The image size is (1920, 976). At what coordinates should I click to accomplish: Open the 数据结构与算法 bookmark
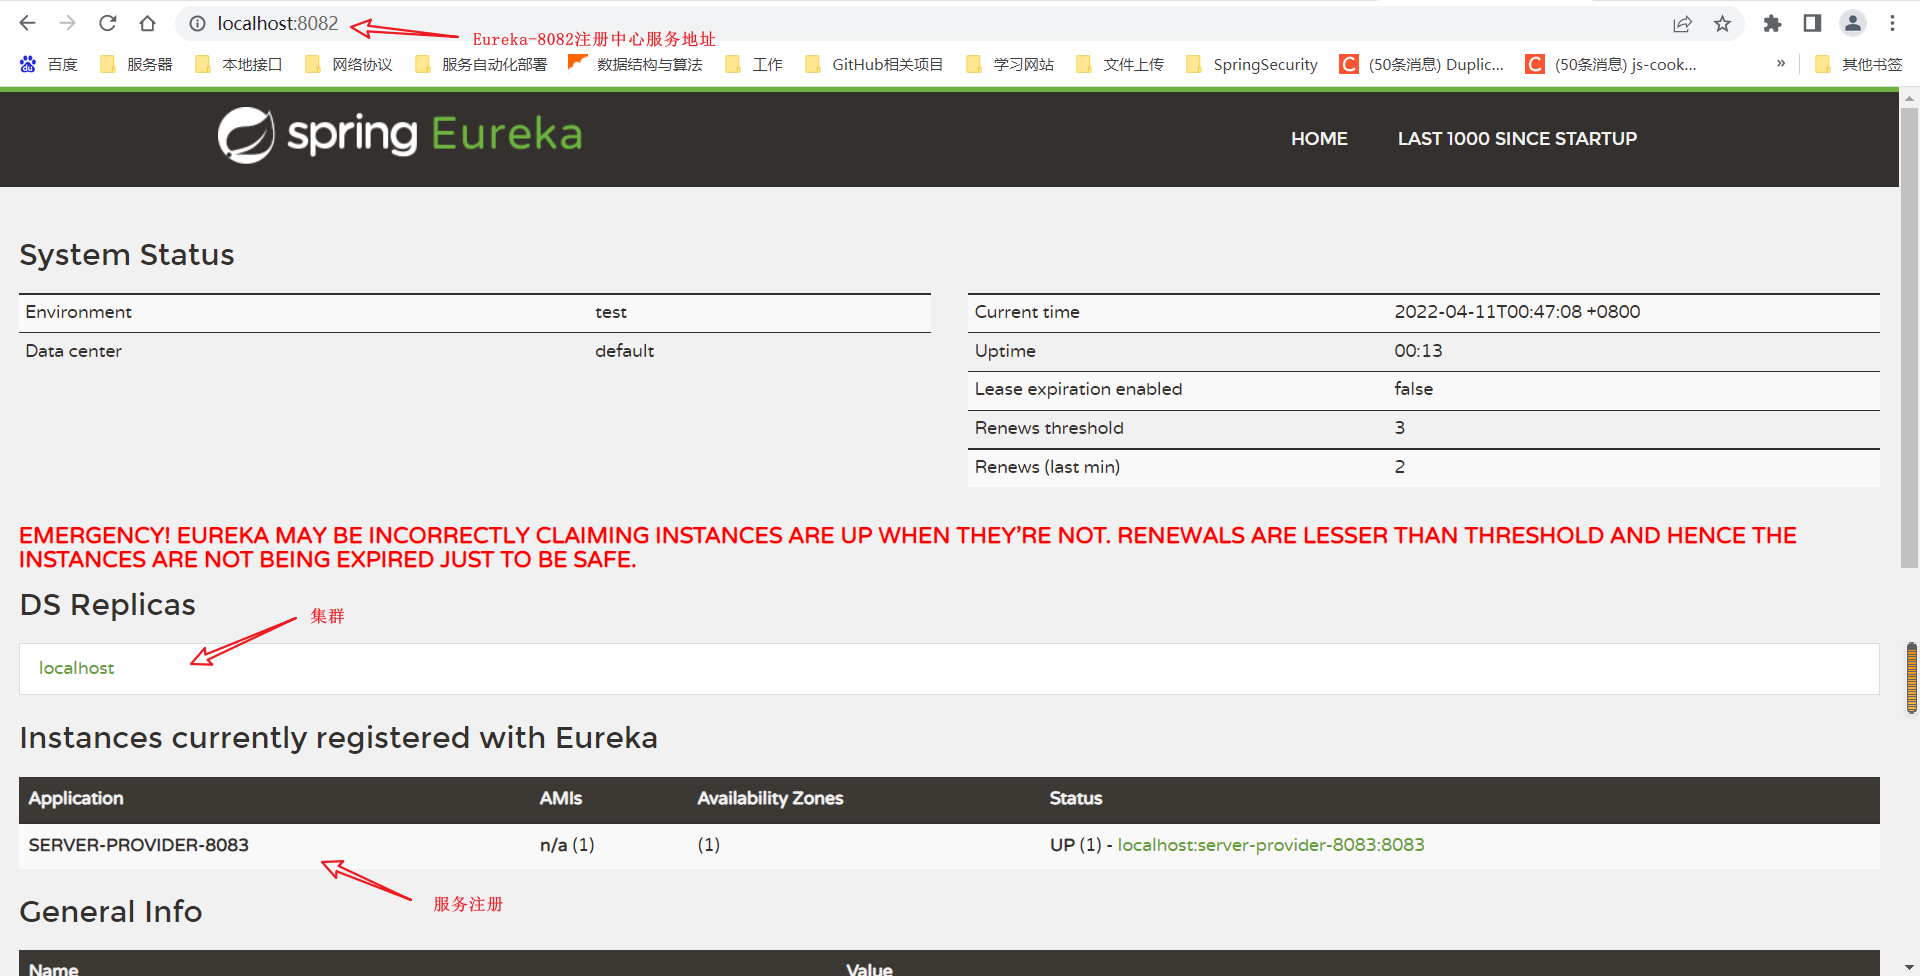click(x=635, y=64)
